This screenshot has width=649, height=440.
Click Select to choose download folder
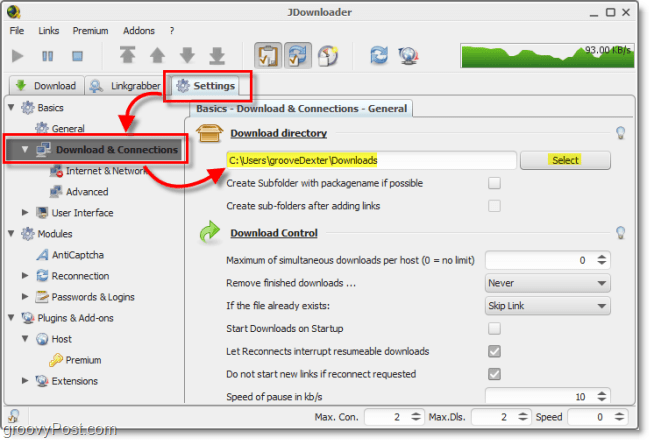565,160
